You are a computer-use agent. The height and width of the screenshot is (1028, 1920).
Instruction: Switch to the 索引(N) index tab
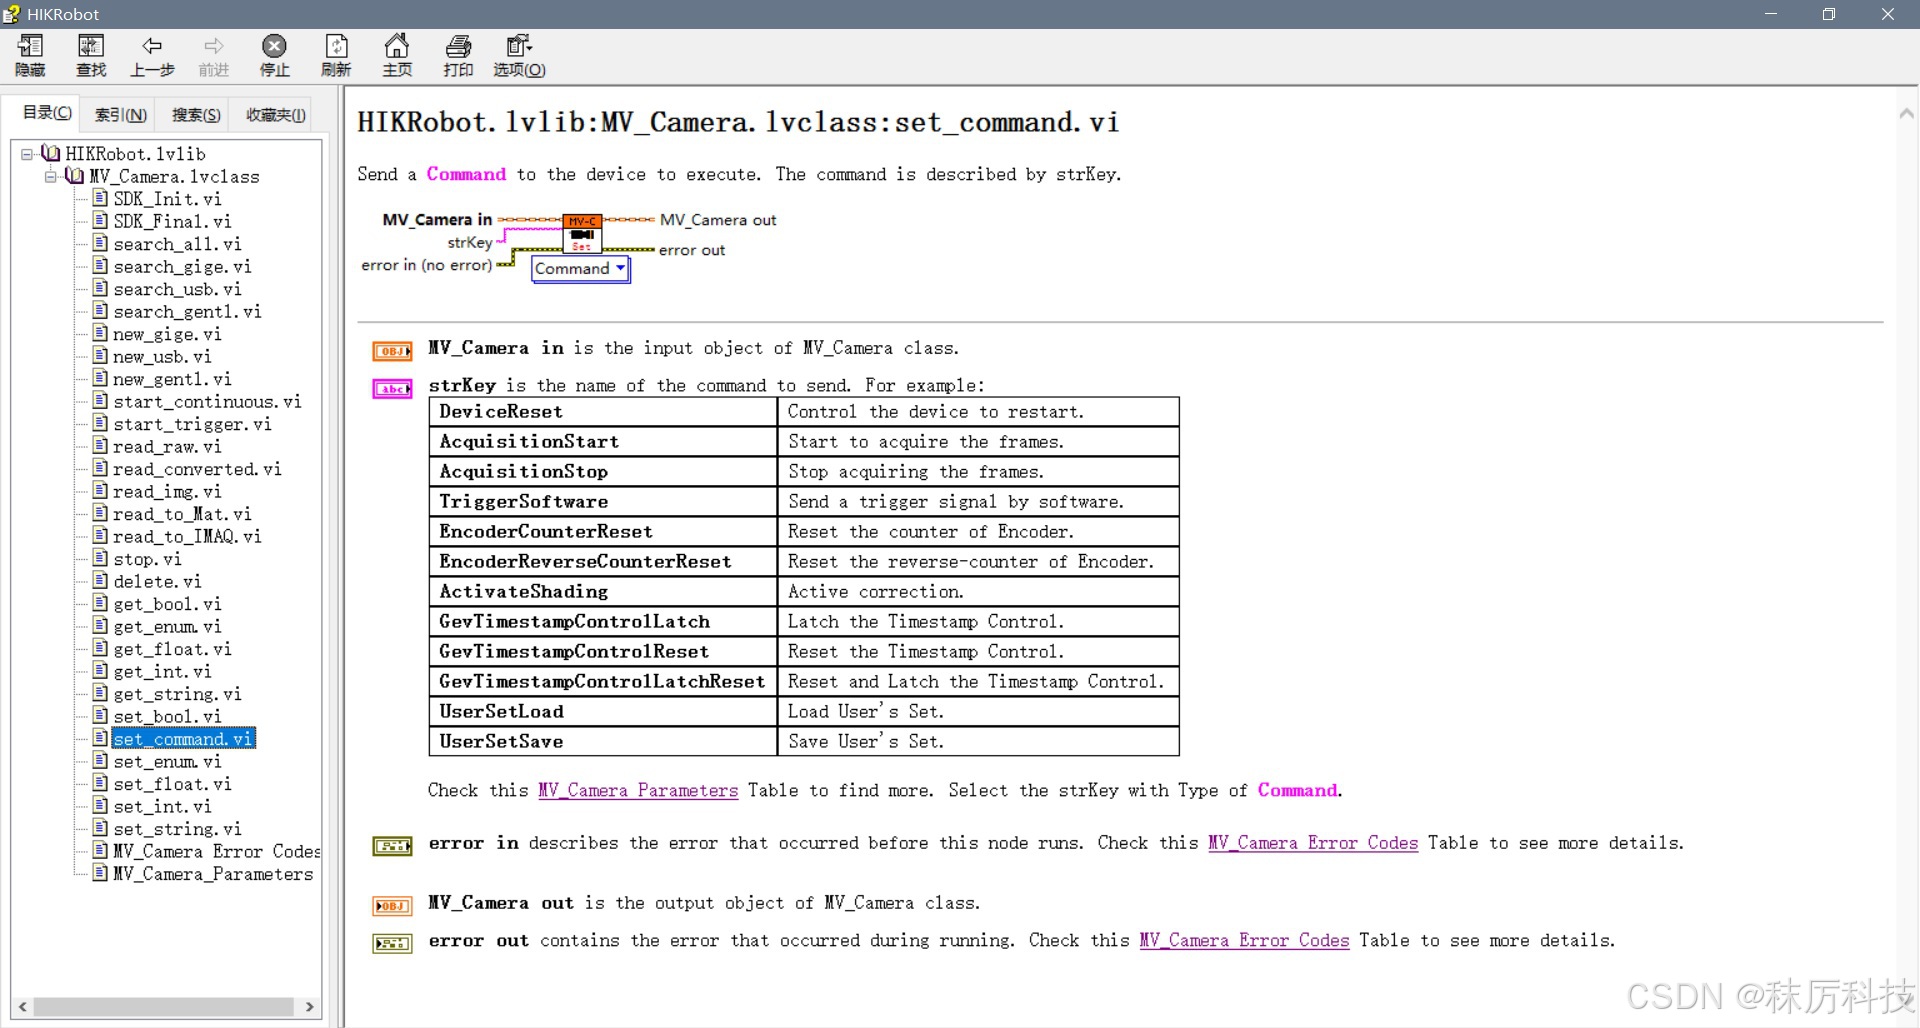(120, 115)
